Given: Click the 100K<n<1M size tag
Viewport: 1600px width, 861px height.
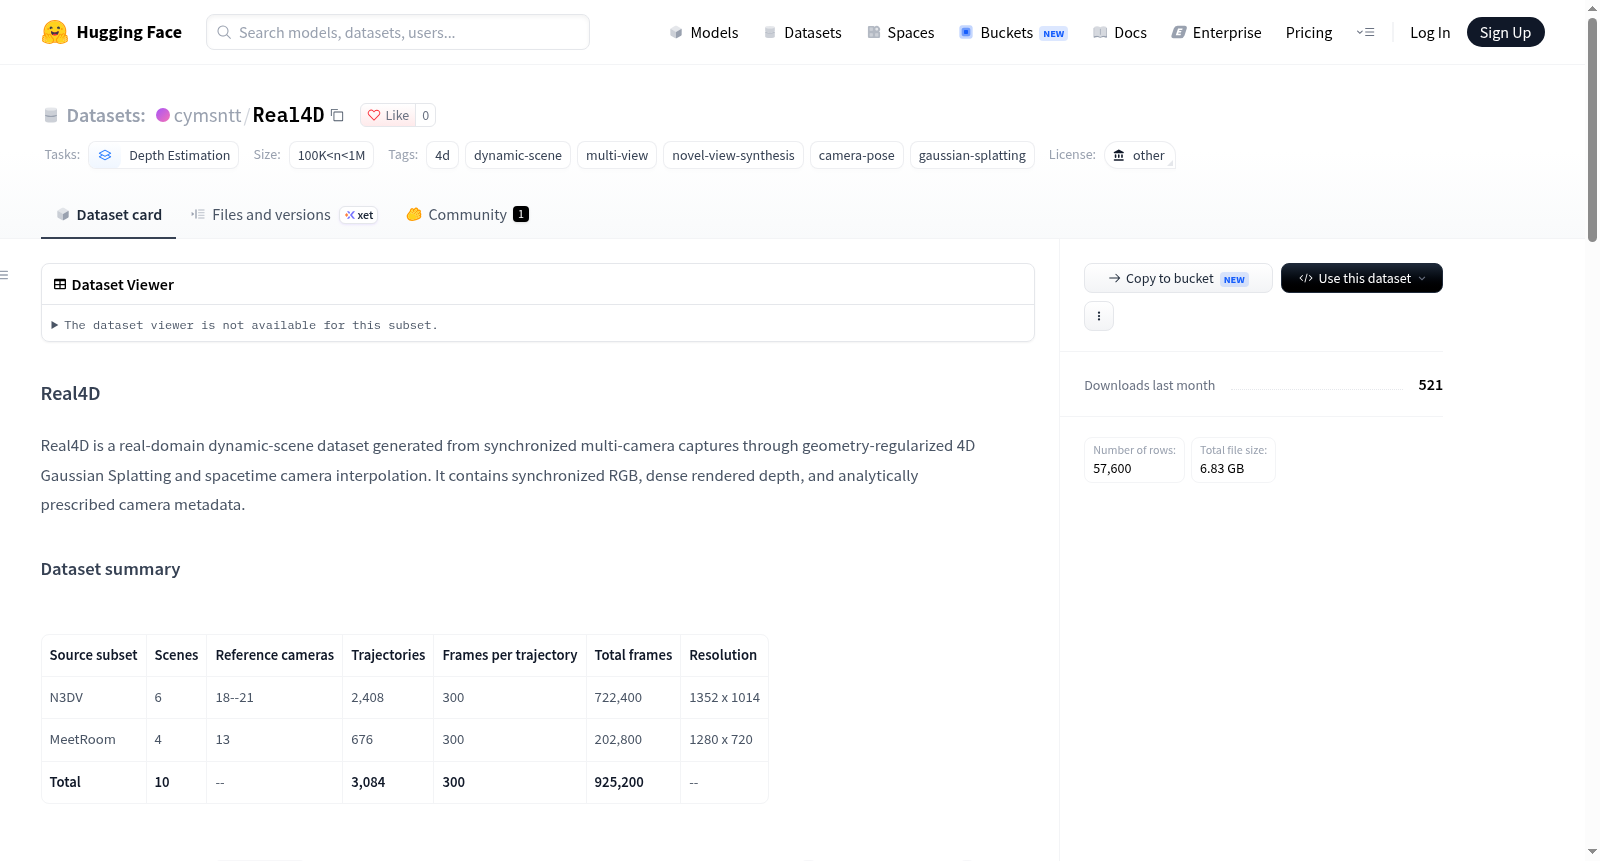Looking at the screenshot, I should pos(331,156).
